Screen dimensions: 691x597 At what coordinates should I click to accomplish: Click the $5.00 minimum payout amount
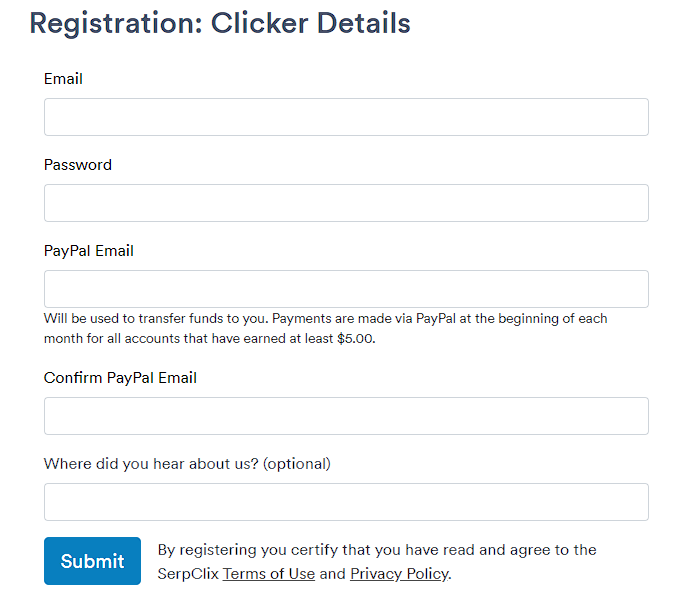pos(355,338)
